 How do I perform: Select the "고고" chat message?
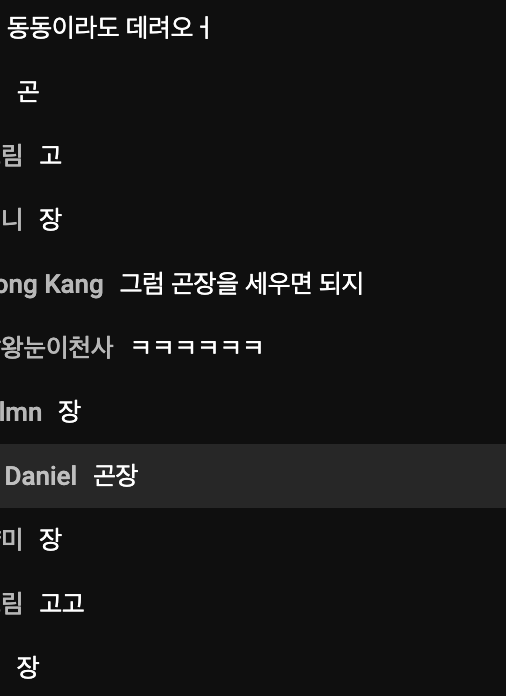tap(62, 603)
